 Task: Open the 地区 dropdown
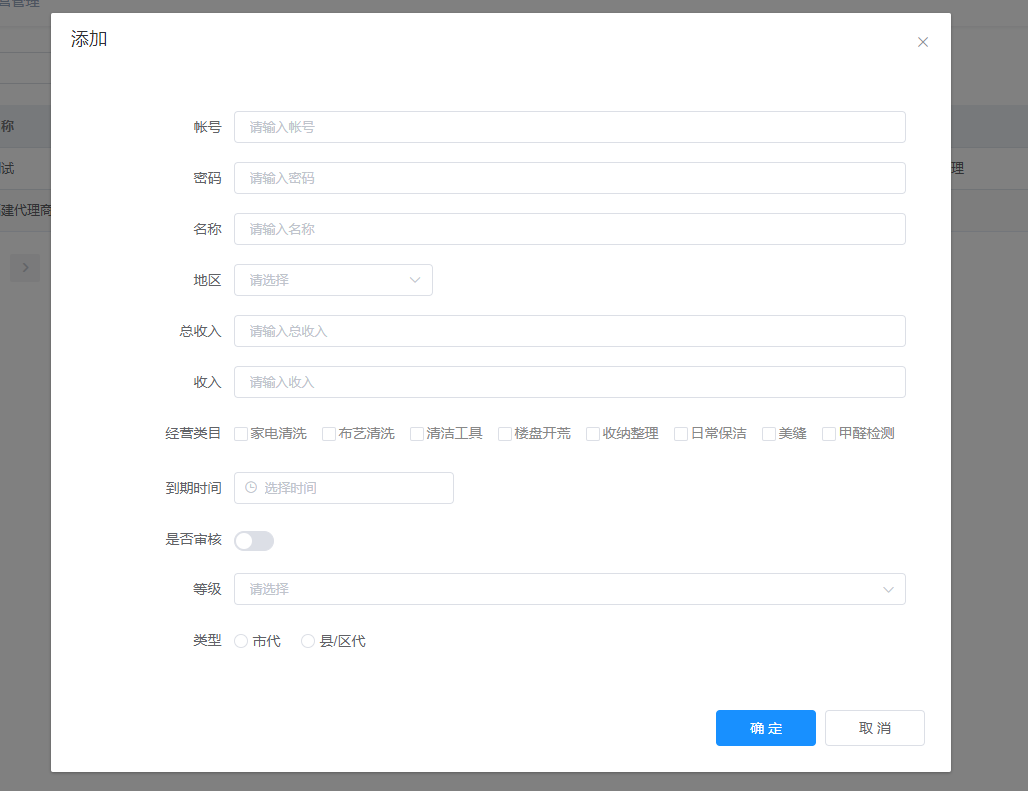coord(333,280)
